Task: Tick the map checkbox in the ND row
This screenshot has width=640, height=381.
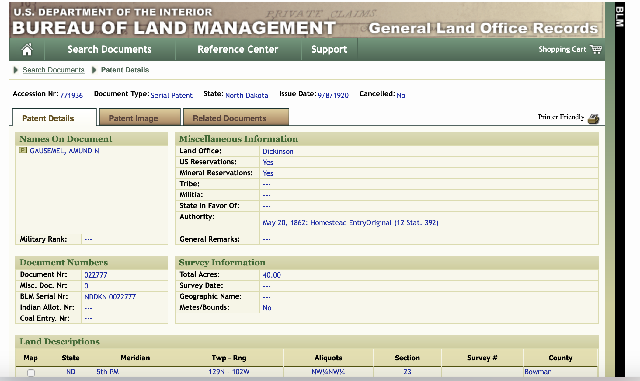Action: (x=31, y=372)
